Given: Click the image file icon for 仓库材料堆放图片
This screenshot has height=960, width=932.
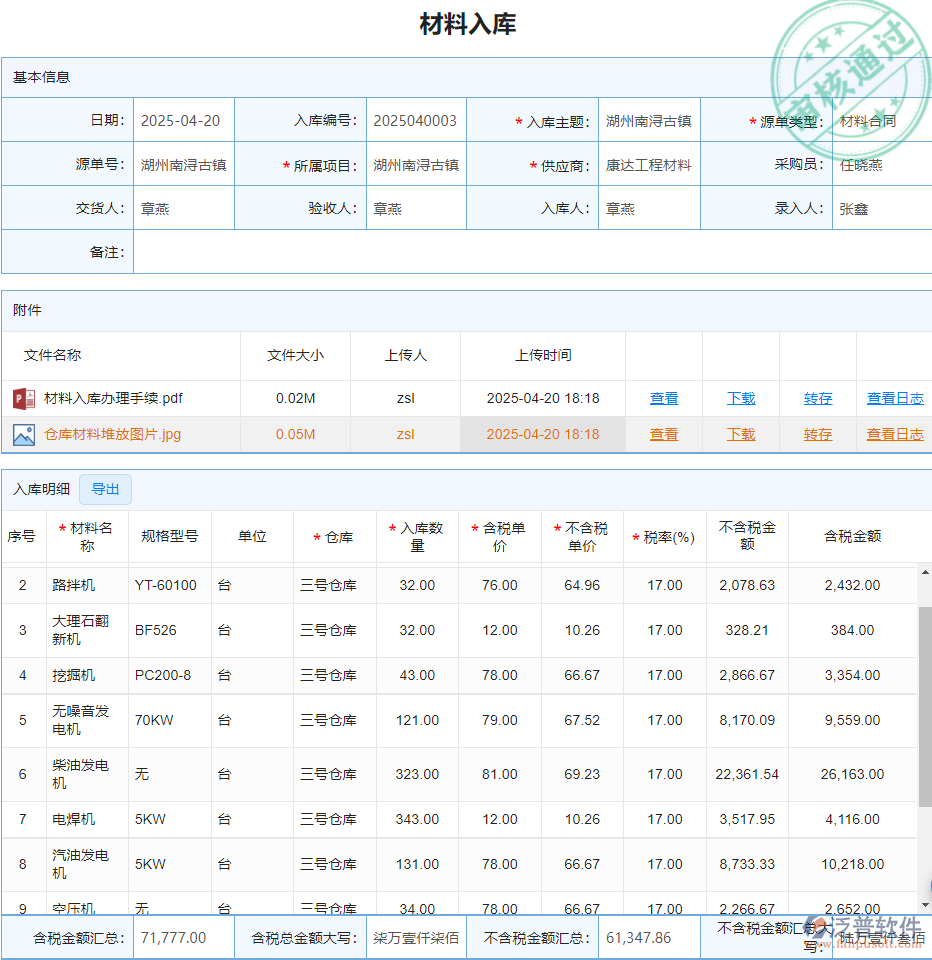Looking at the screenshot, I should [x=24, y=435].
